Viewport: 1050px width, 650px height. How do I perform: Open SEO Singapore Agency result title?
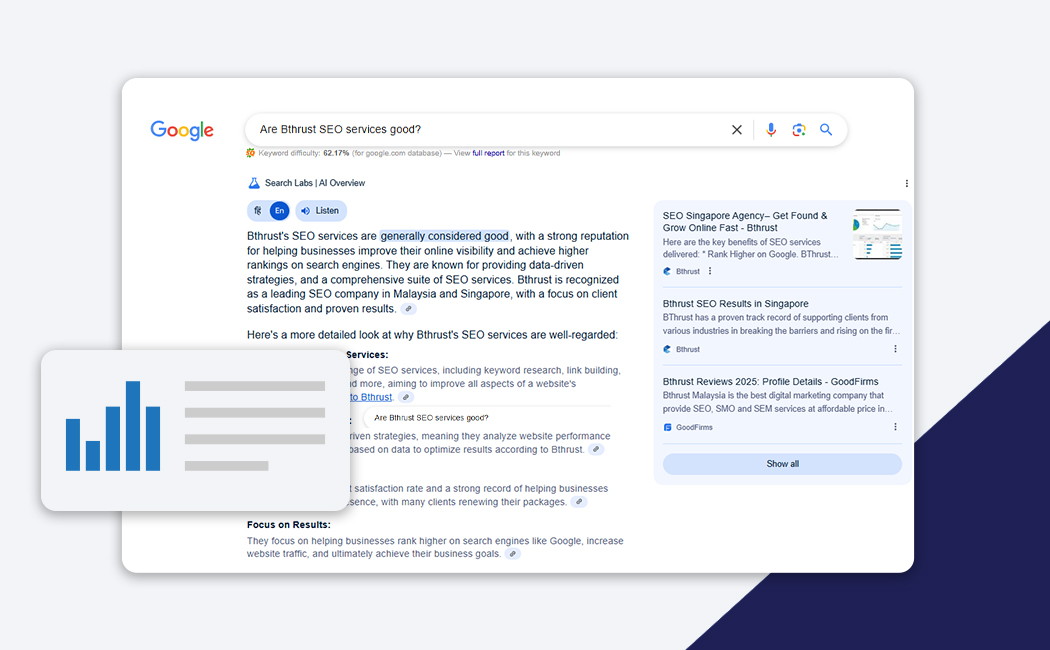point(745,222)
